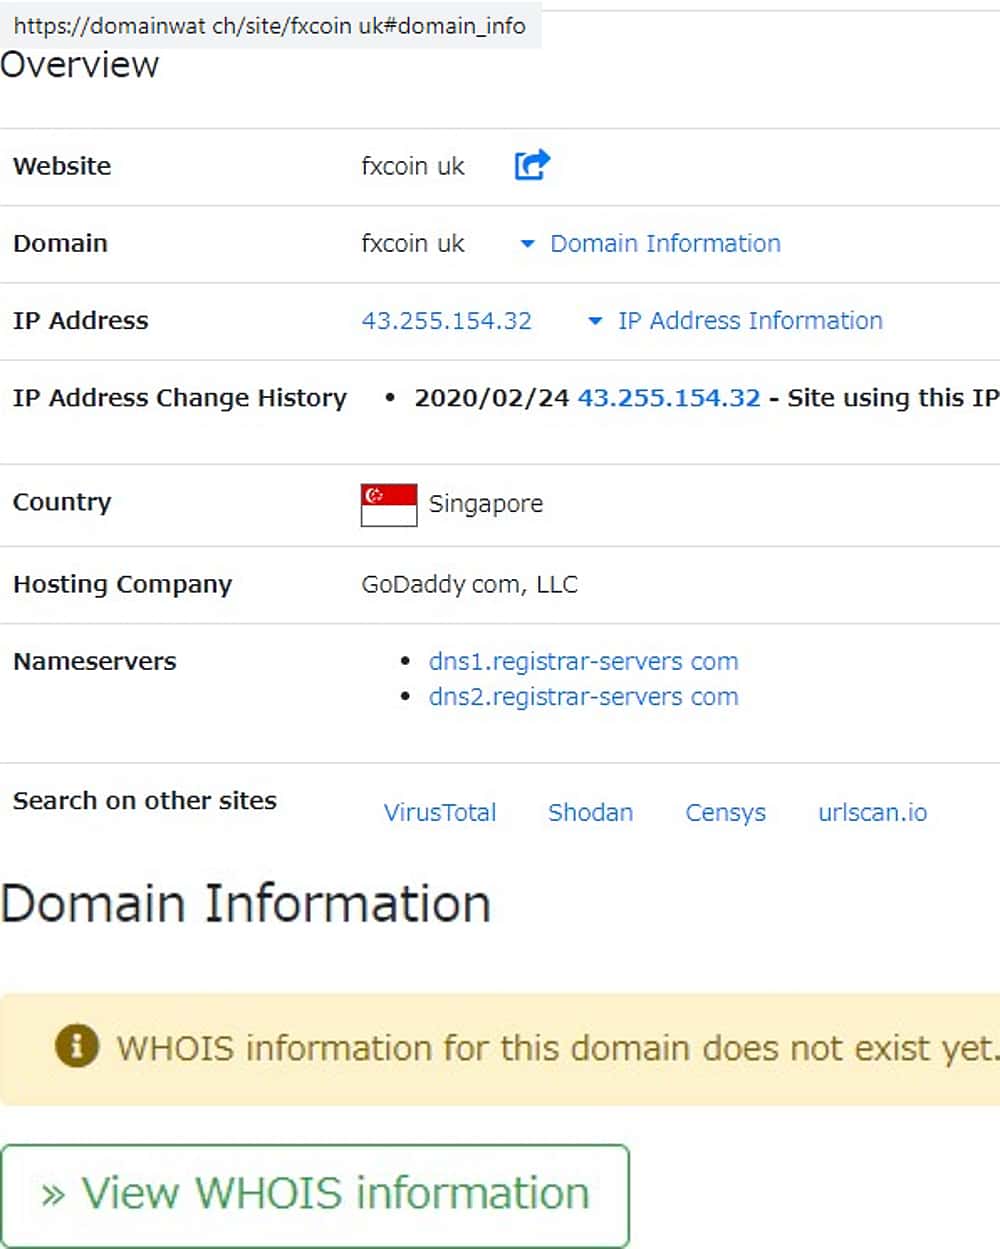Search this site on VirusTotal
The height and width of the screenshot is (1249, 1000).
point(440,813)
